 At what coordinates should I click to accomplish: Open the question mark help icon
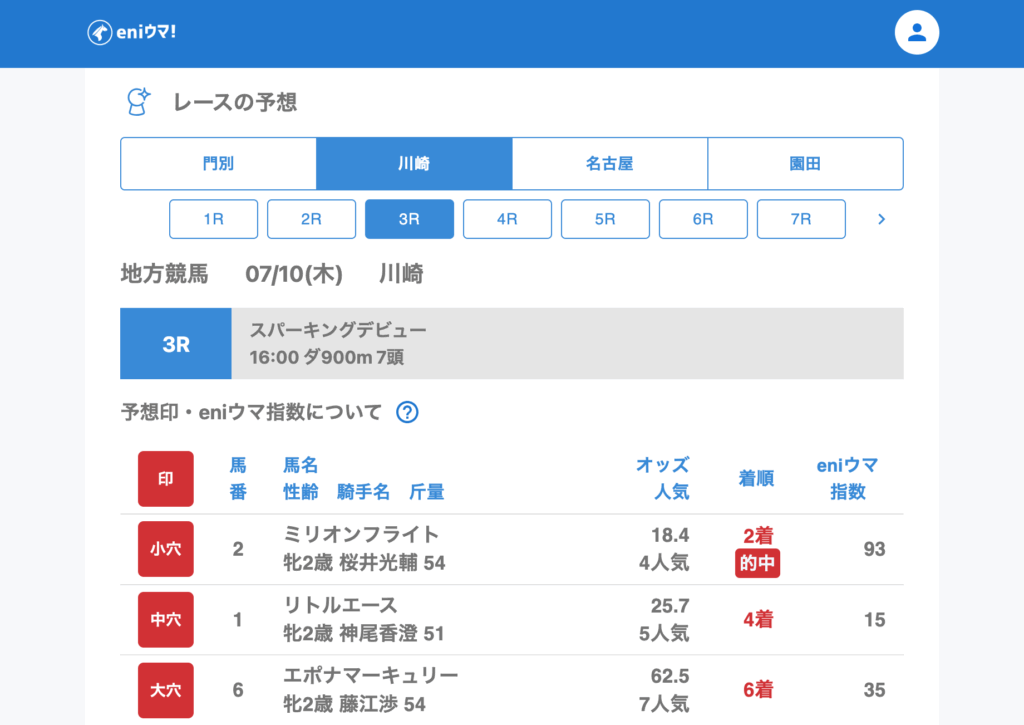pos(407,412)
